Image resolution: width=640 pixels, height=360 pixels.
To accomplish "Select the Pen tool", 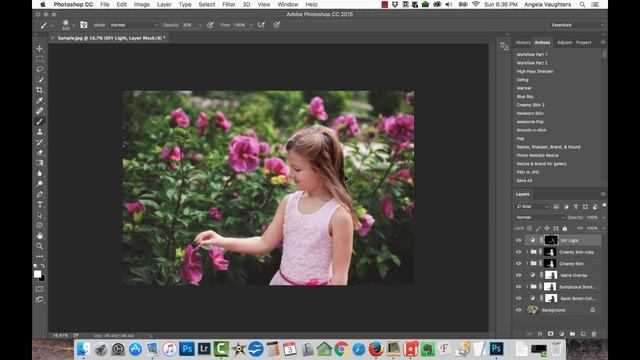I will point(40,194).
